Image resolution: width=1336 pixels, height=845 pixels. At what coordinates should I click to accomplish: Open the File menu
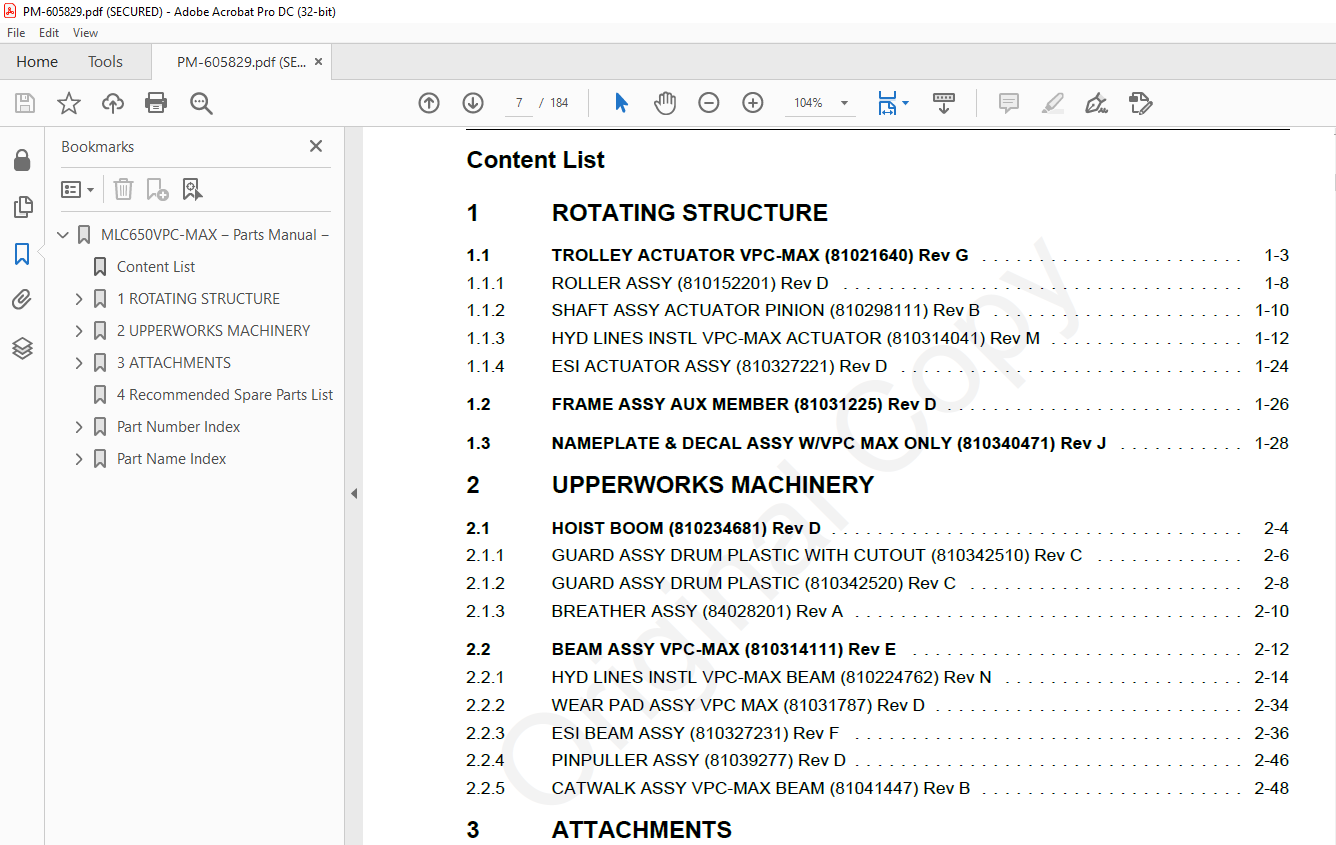click(x=16, y=33)
